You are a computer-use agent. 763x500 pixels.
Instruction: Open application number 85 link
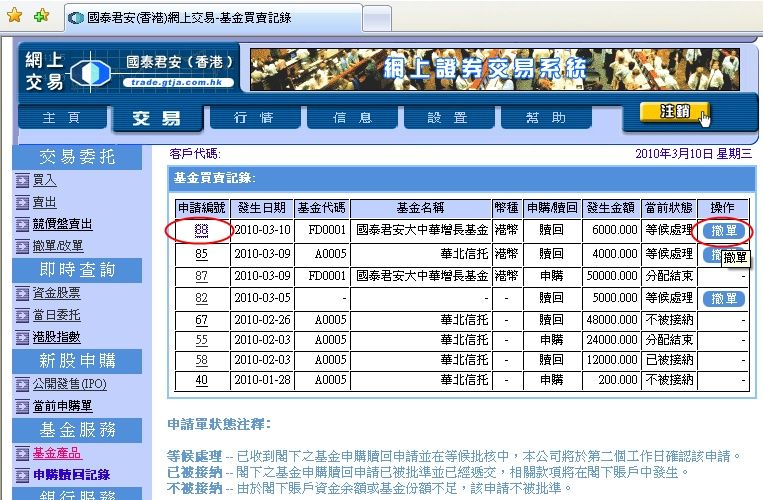(201, 254)
